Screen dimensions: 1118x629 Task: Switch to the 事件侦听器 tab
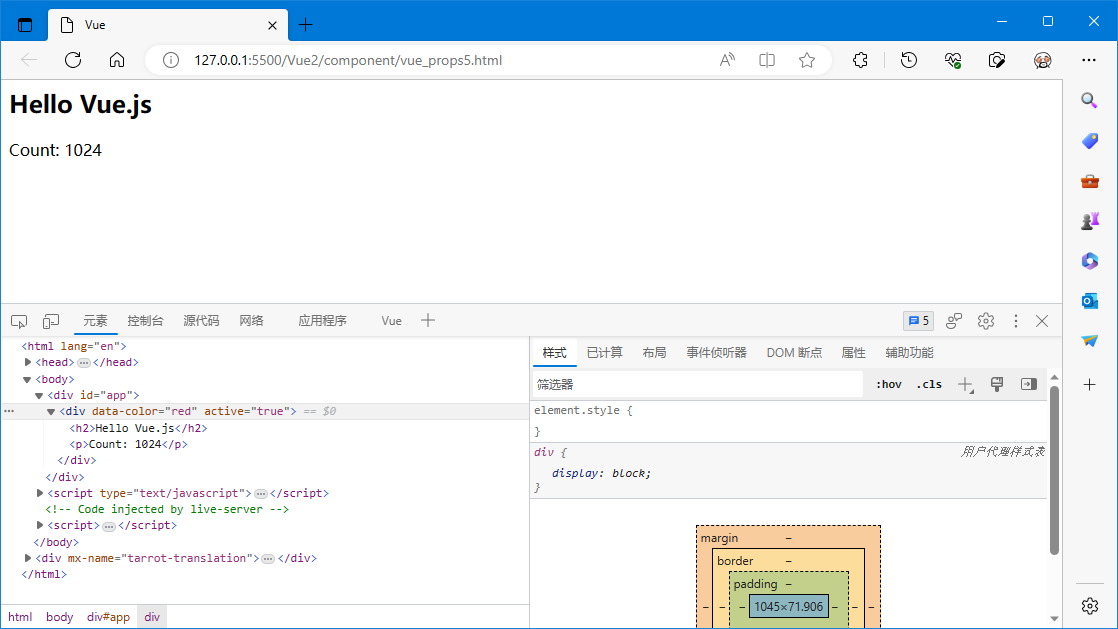click(x=717, y=353)
